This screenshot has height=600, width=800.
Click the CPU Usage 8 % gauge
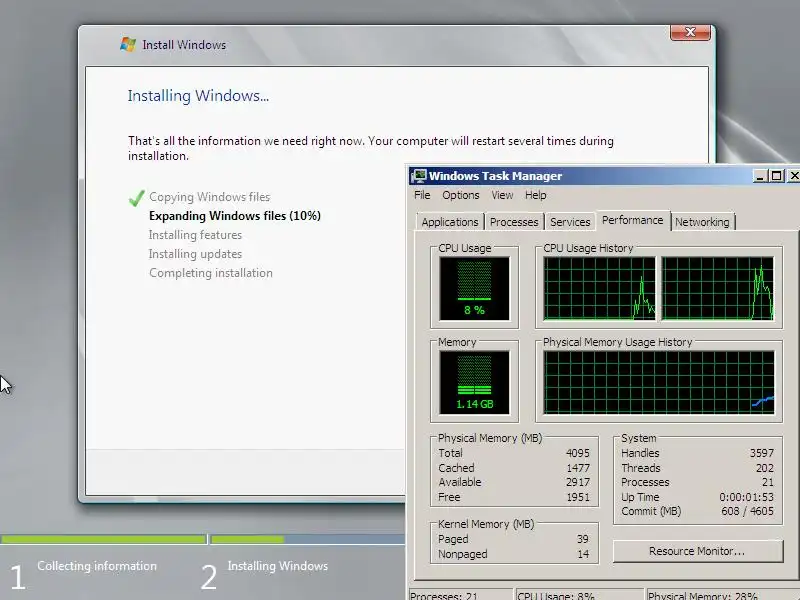coord(474,288)
